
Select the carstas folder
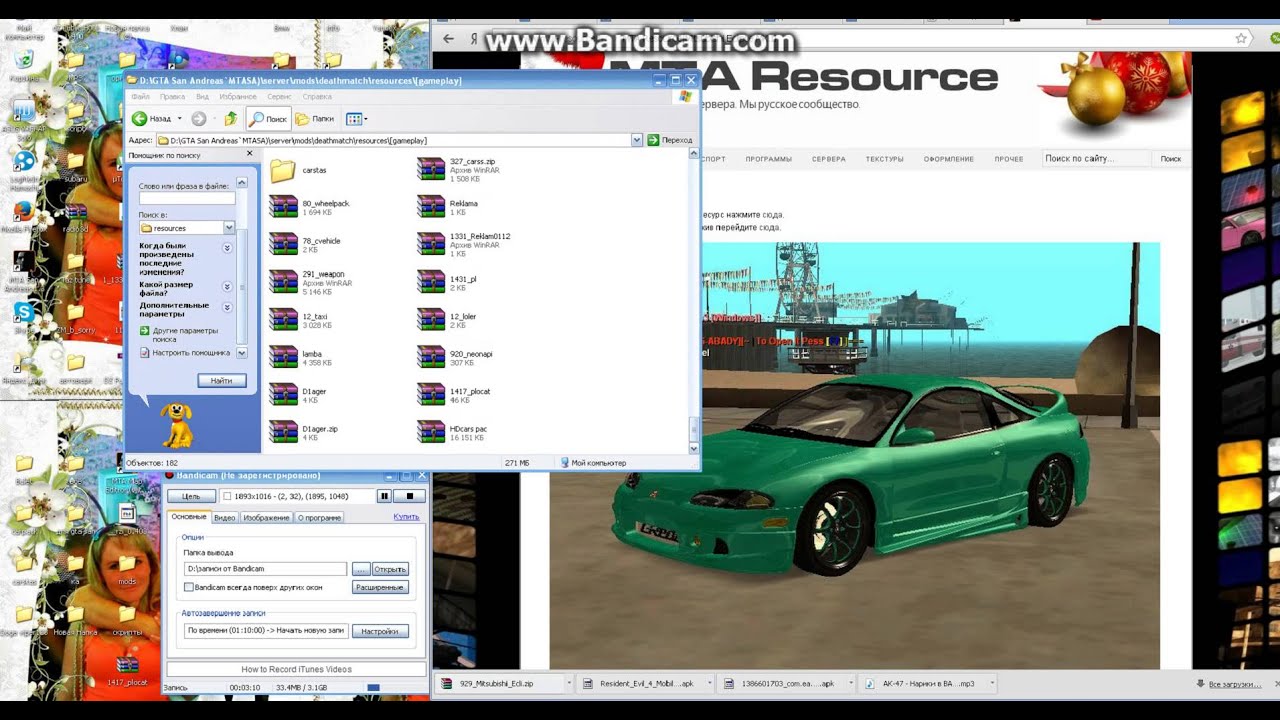(298, 170)
